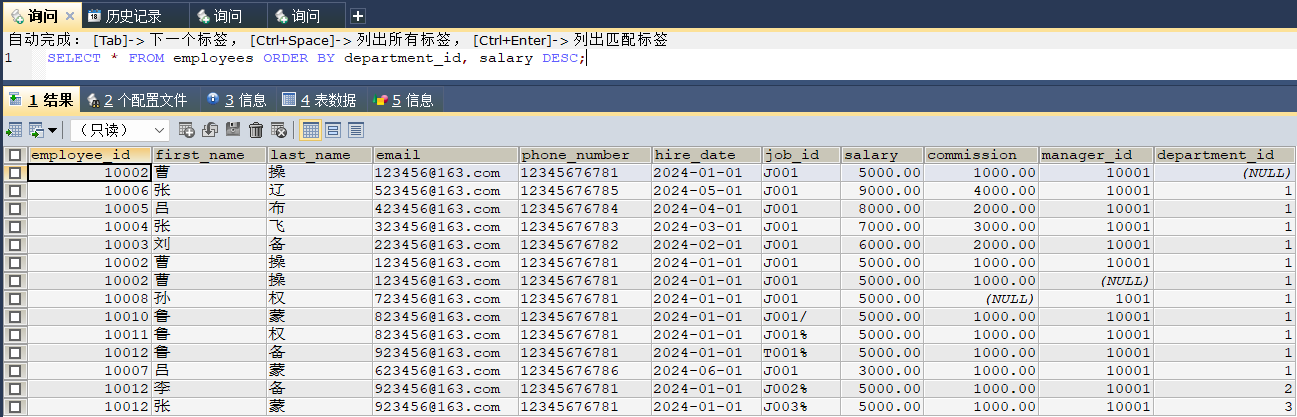
Task: Toggle the select-all checkbox in the header row
Action: 14,155
